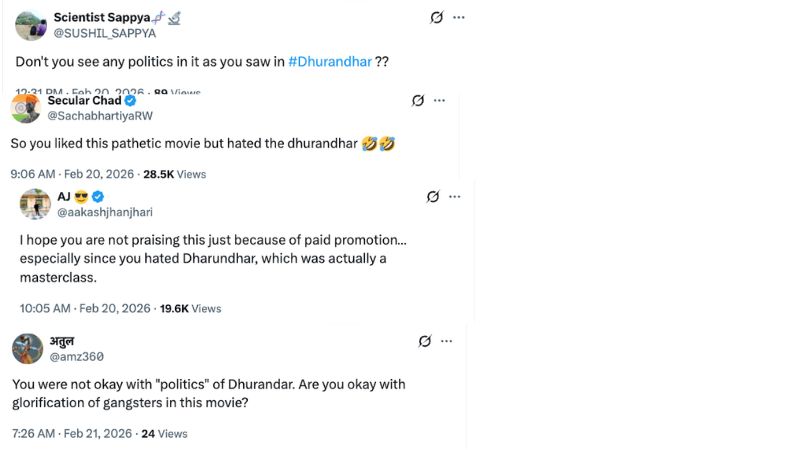Click Scientist Sappya's profile avatar
The height and width of the screenshot is (450, 800).
coord(31,25)
